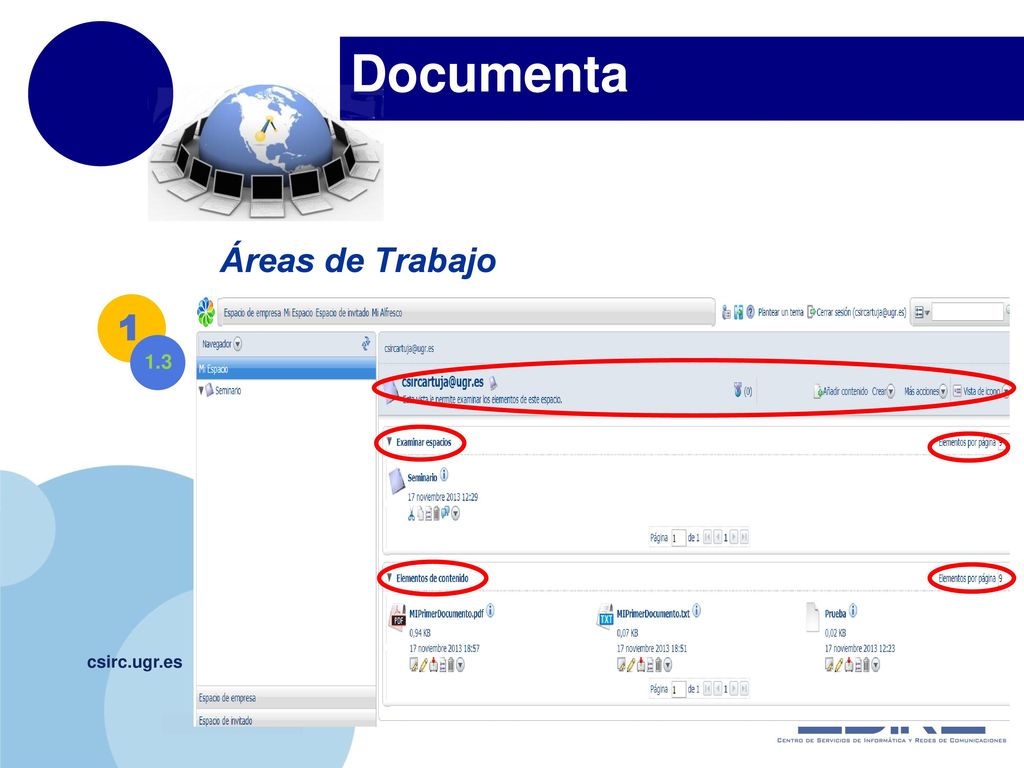Show info icon next to Prueba
The image size is (1024, 768).
[x=853, y=611]
